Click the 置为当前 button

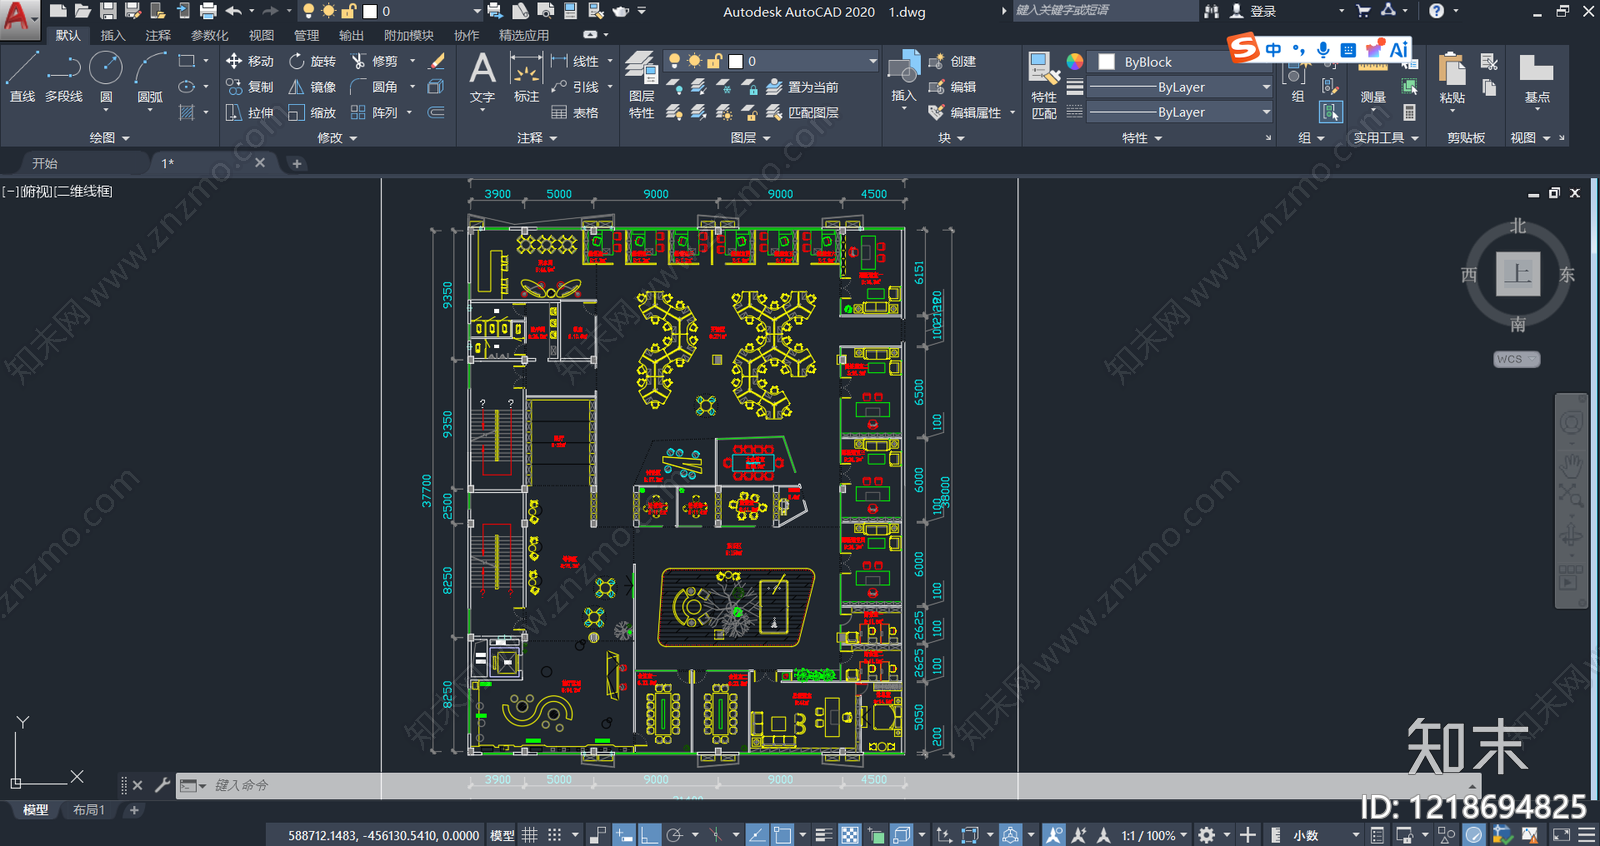803,87
